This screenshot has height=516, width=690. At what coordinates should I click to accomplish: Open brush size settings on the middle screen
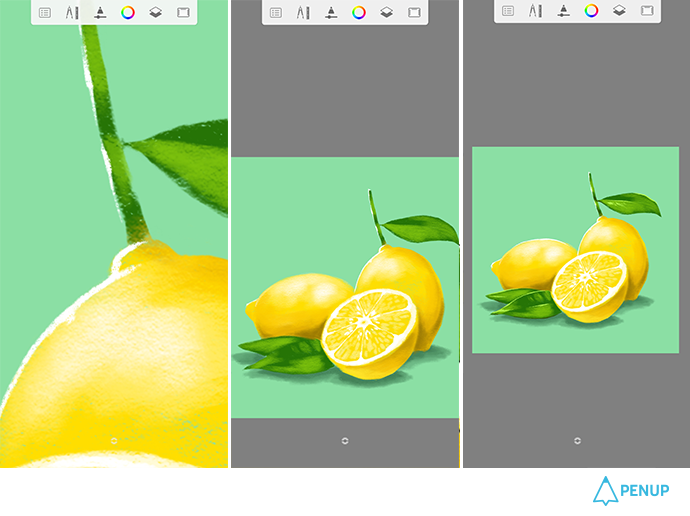click(331, 13)
